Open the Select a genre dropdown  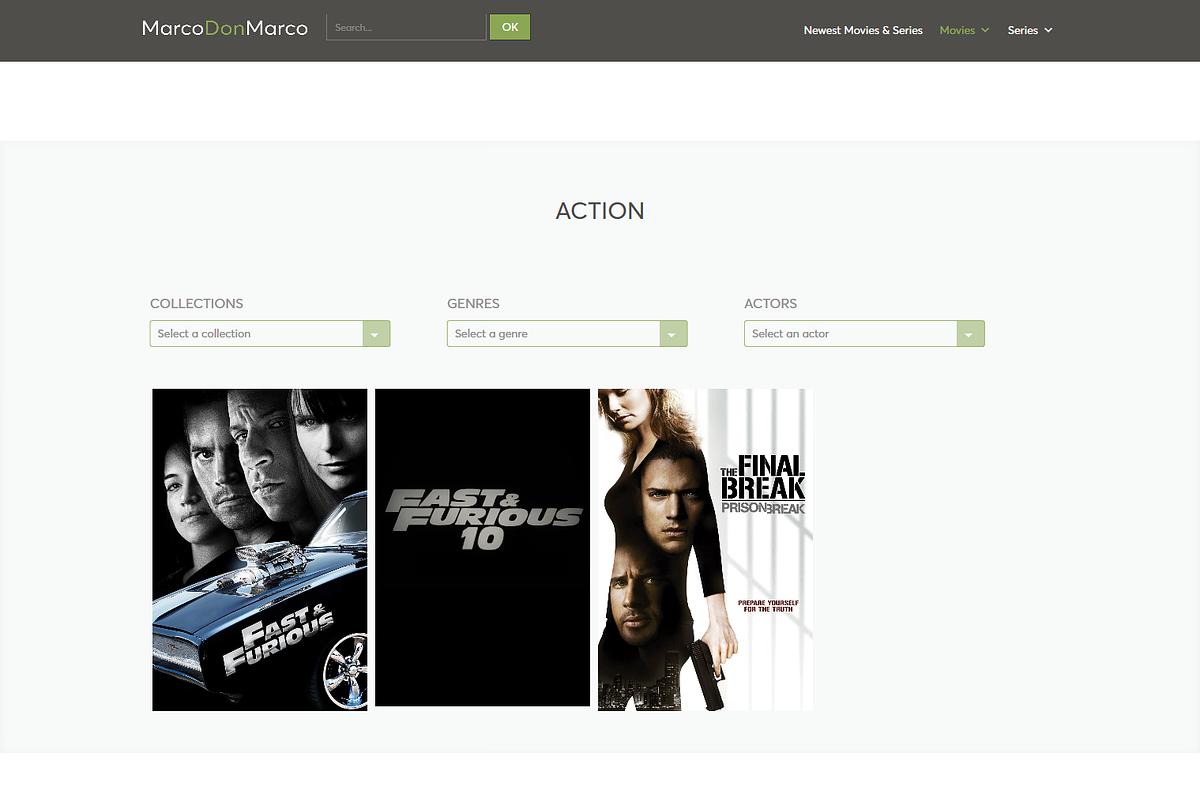coord(567,334)
